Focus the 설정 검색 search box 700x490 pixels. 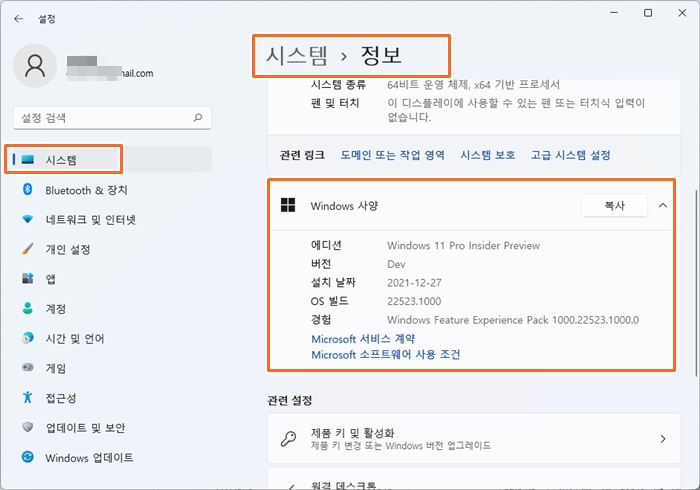coord(112,118)
